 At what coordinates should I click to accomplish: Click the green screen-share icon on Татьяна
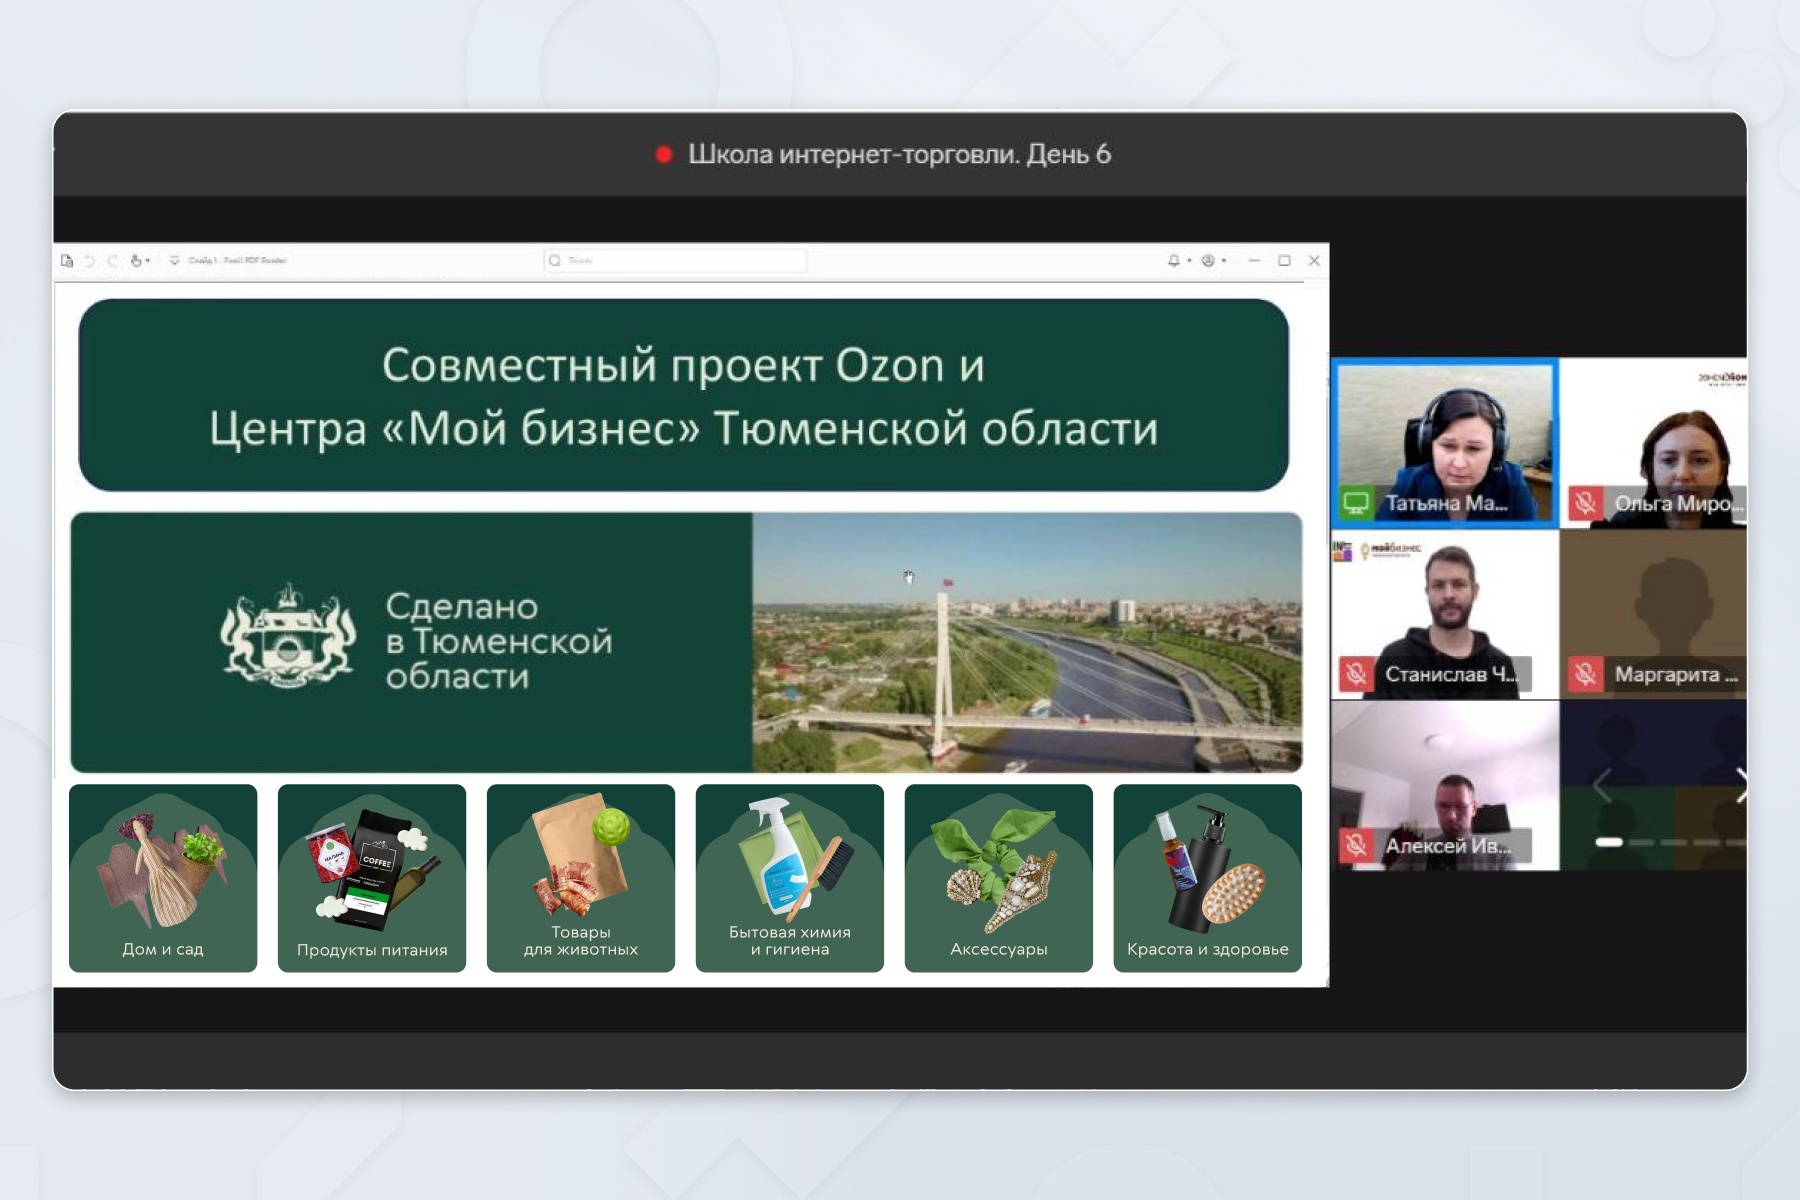pyautogui.click(x=1356, y=503)
